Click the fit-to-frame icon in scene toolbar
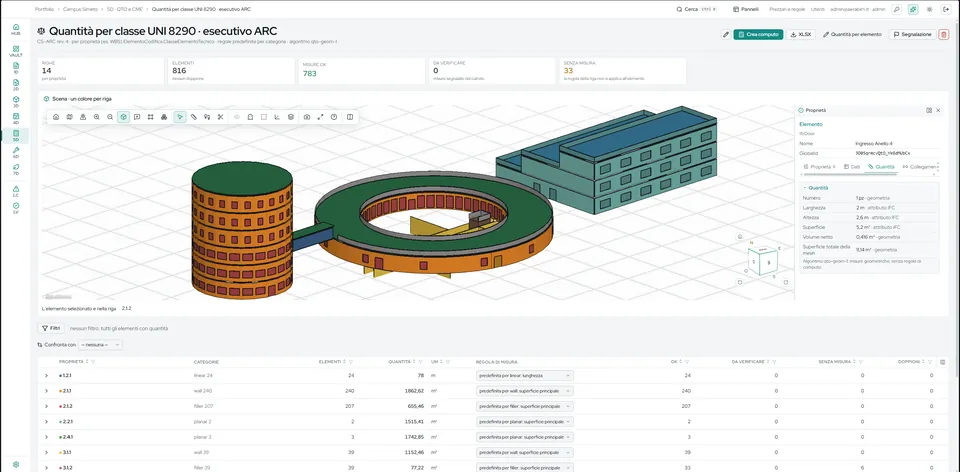Screen dimensions: 960x472 [151, 117]
